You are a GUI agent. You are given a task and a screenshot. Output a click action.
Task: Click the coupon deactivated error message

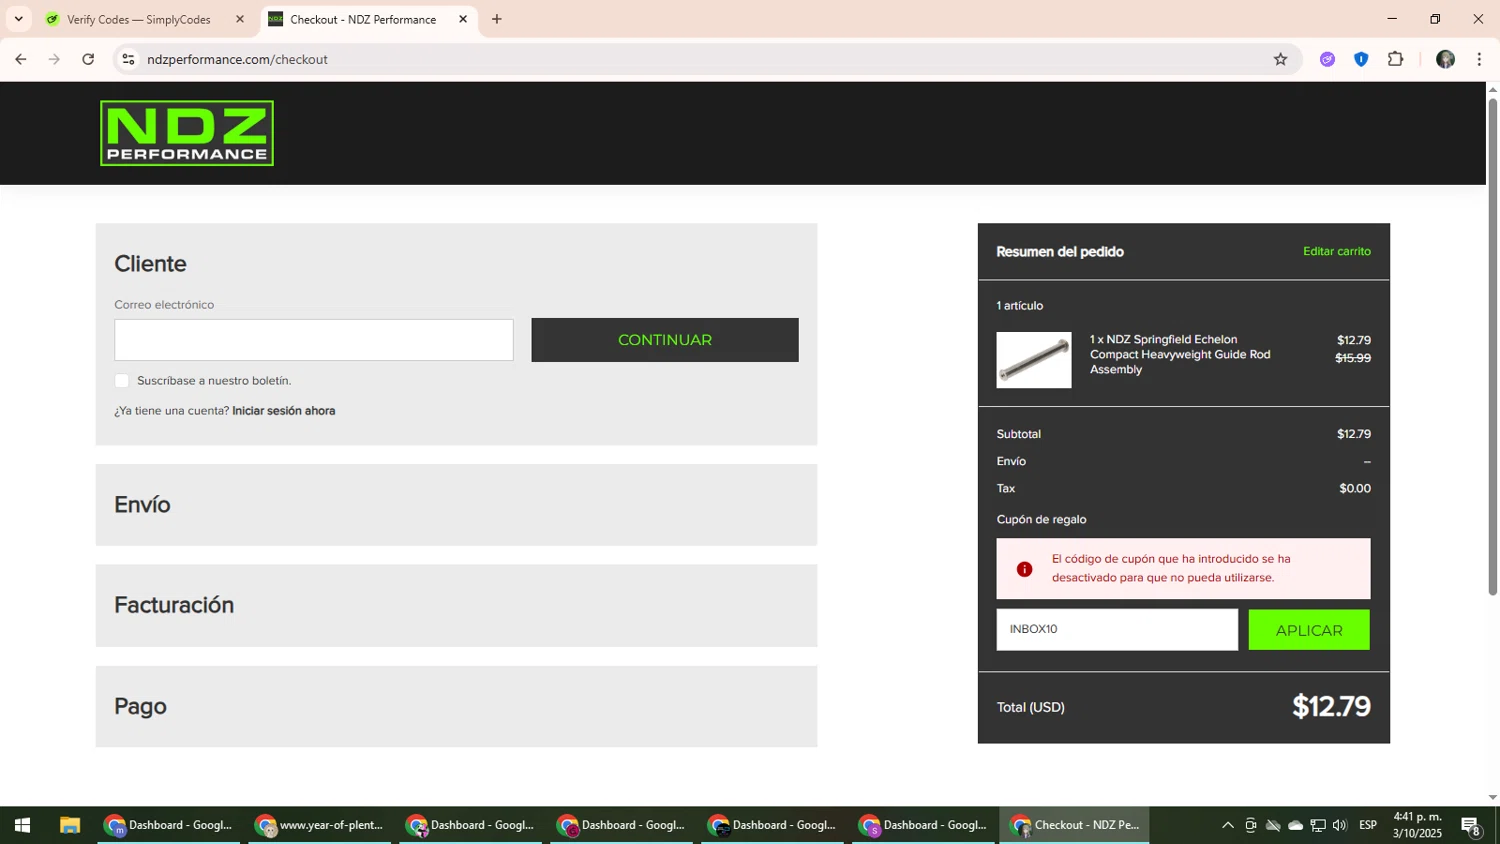(1171, 568)
